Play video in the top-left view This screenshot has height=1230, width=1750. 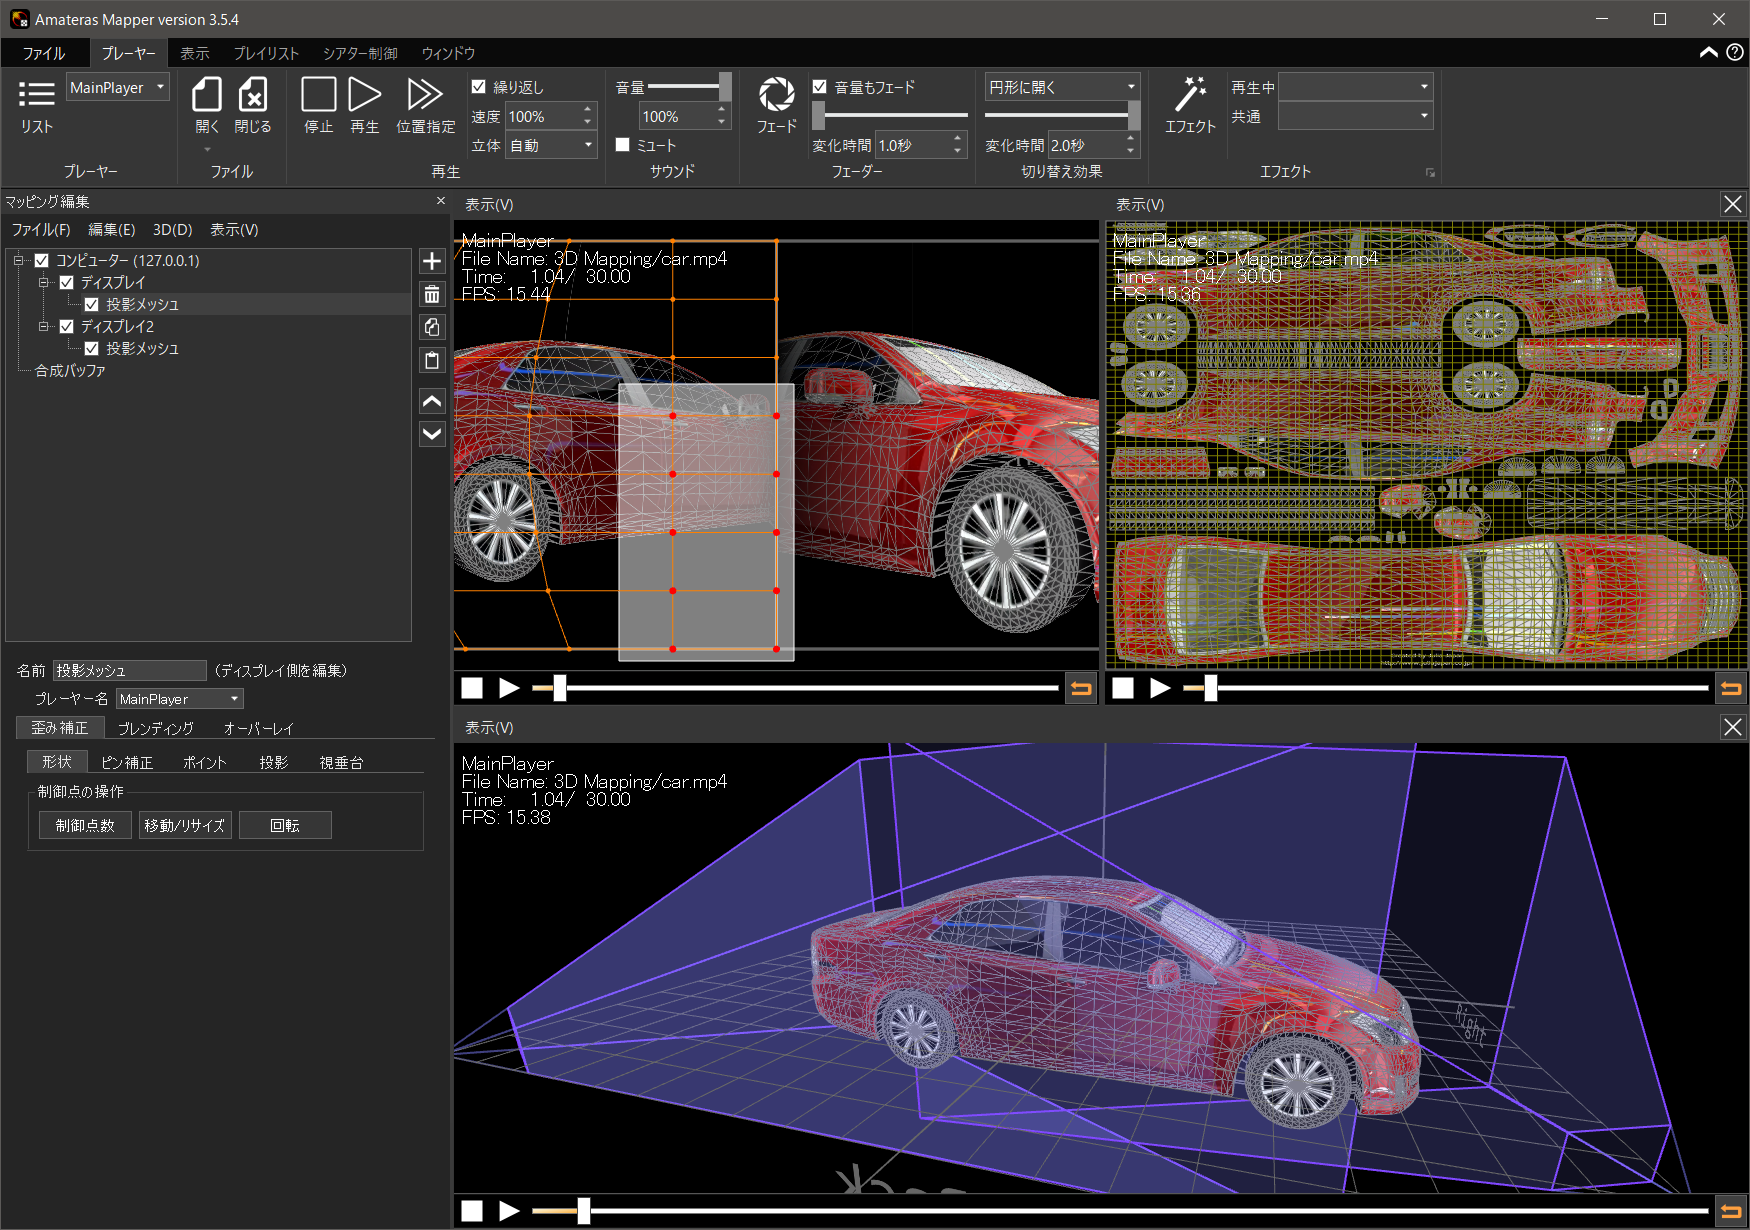point(509,688)
